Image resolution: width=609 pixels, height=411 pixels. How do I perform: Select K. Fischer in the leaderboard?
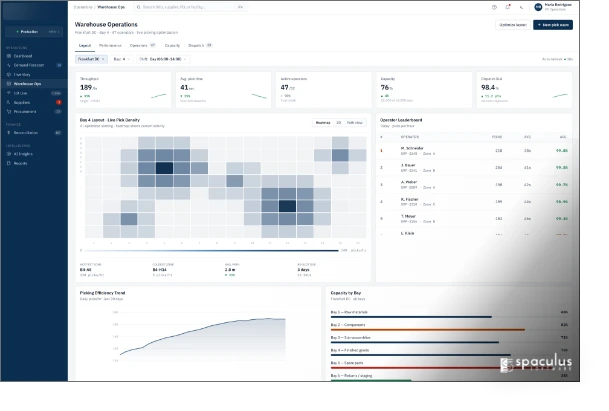coord(473,202)
